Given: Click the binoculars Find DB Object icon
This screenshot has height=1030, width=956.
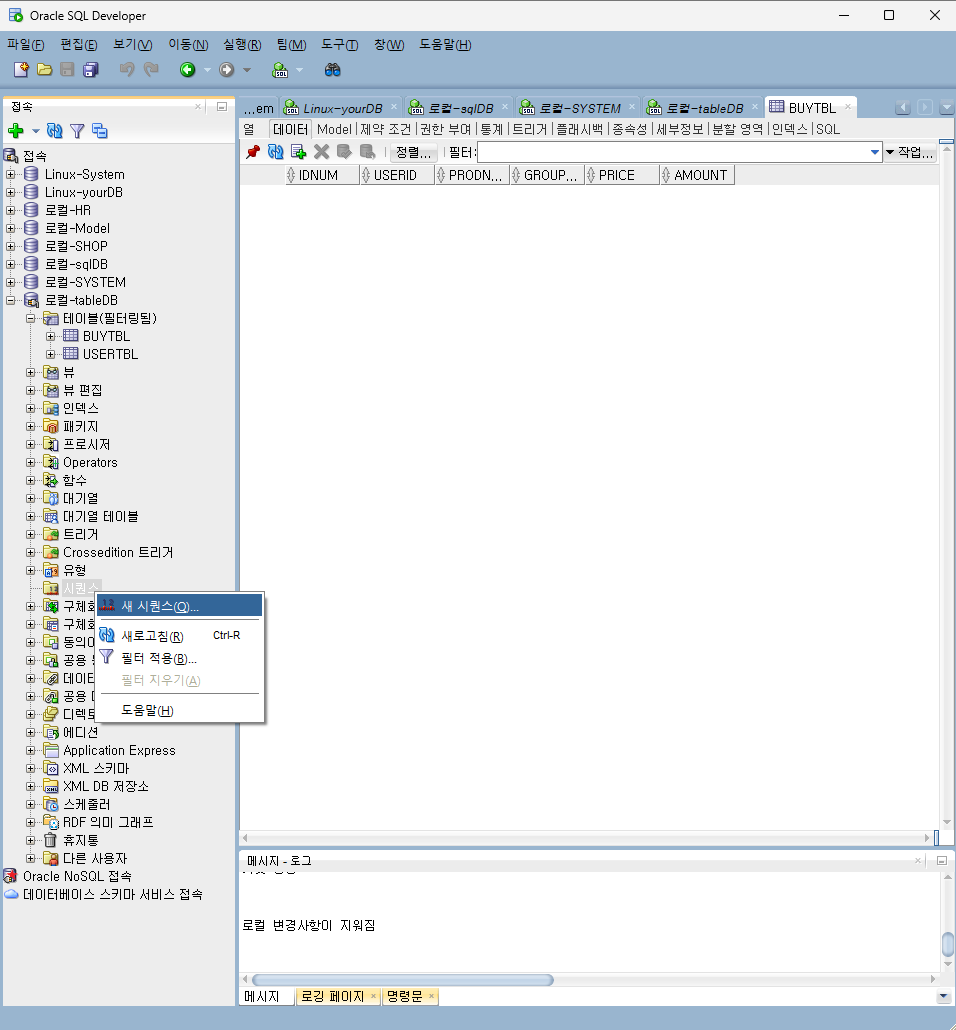Looking at the screenshot, I should tap(332, 70).
